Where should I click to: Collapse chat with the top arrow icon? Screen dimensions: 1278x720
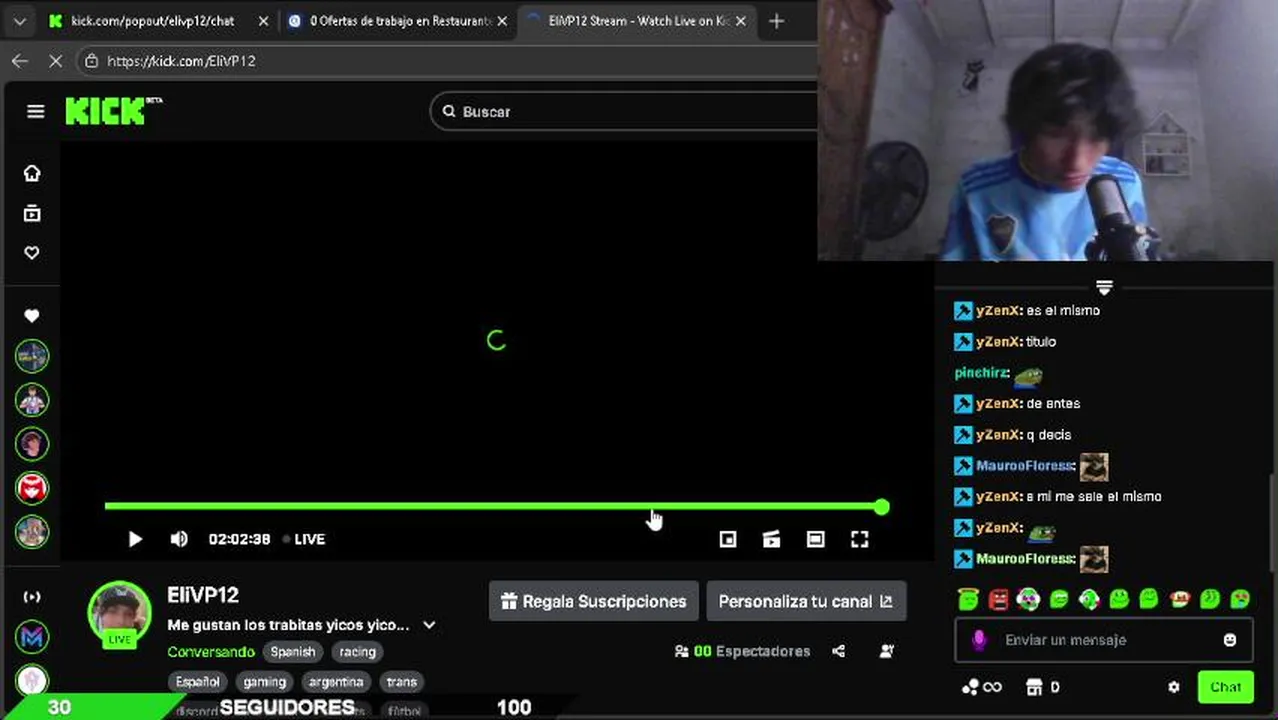click(1104, 287)
